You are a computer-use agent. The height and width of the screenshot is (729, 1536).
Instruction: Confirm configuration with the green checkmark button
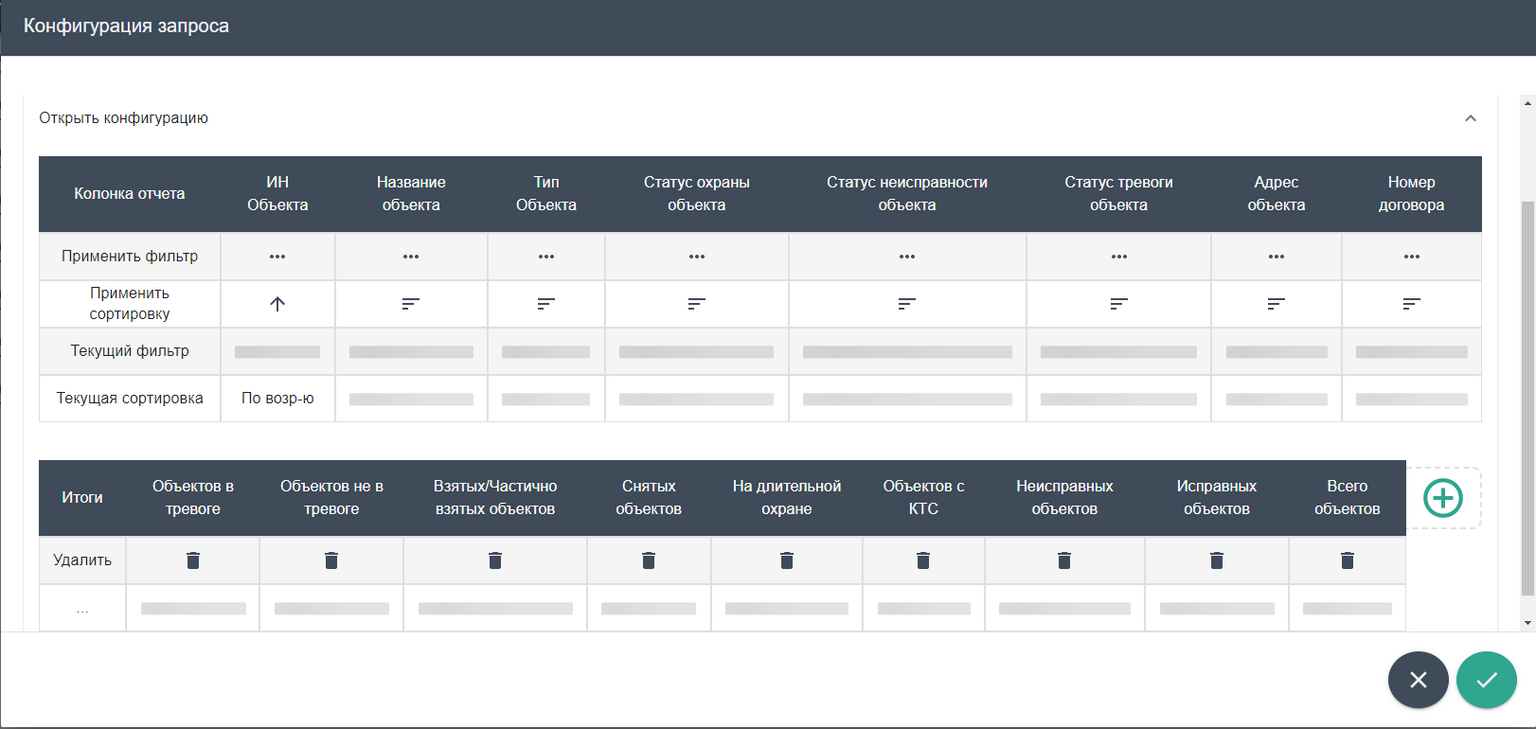point(1486,680)
